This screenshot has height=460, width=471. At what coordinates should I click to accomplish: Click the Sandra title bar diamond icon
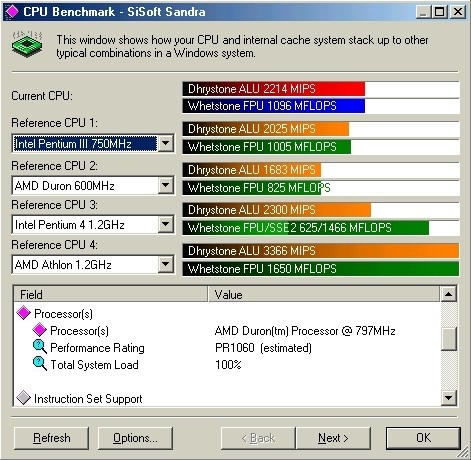point(12,11)
